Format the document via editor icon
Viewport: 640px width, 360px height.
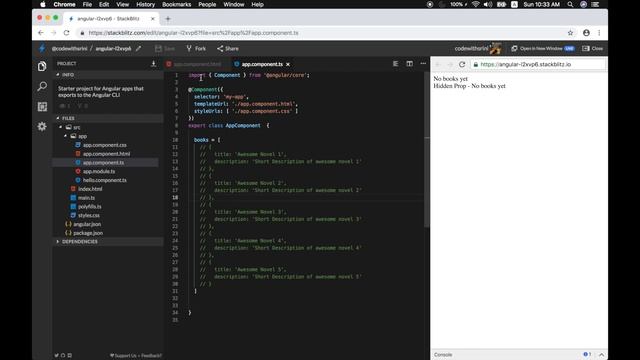coord(396,64)
